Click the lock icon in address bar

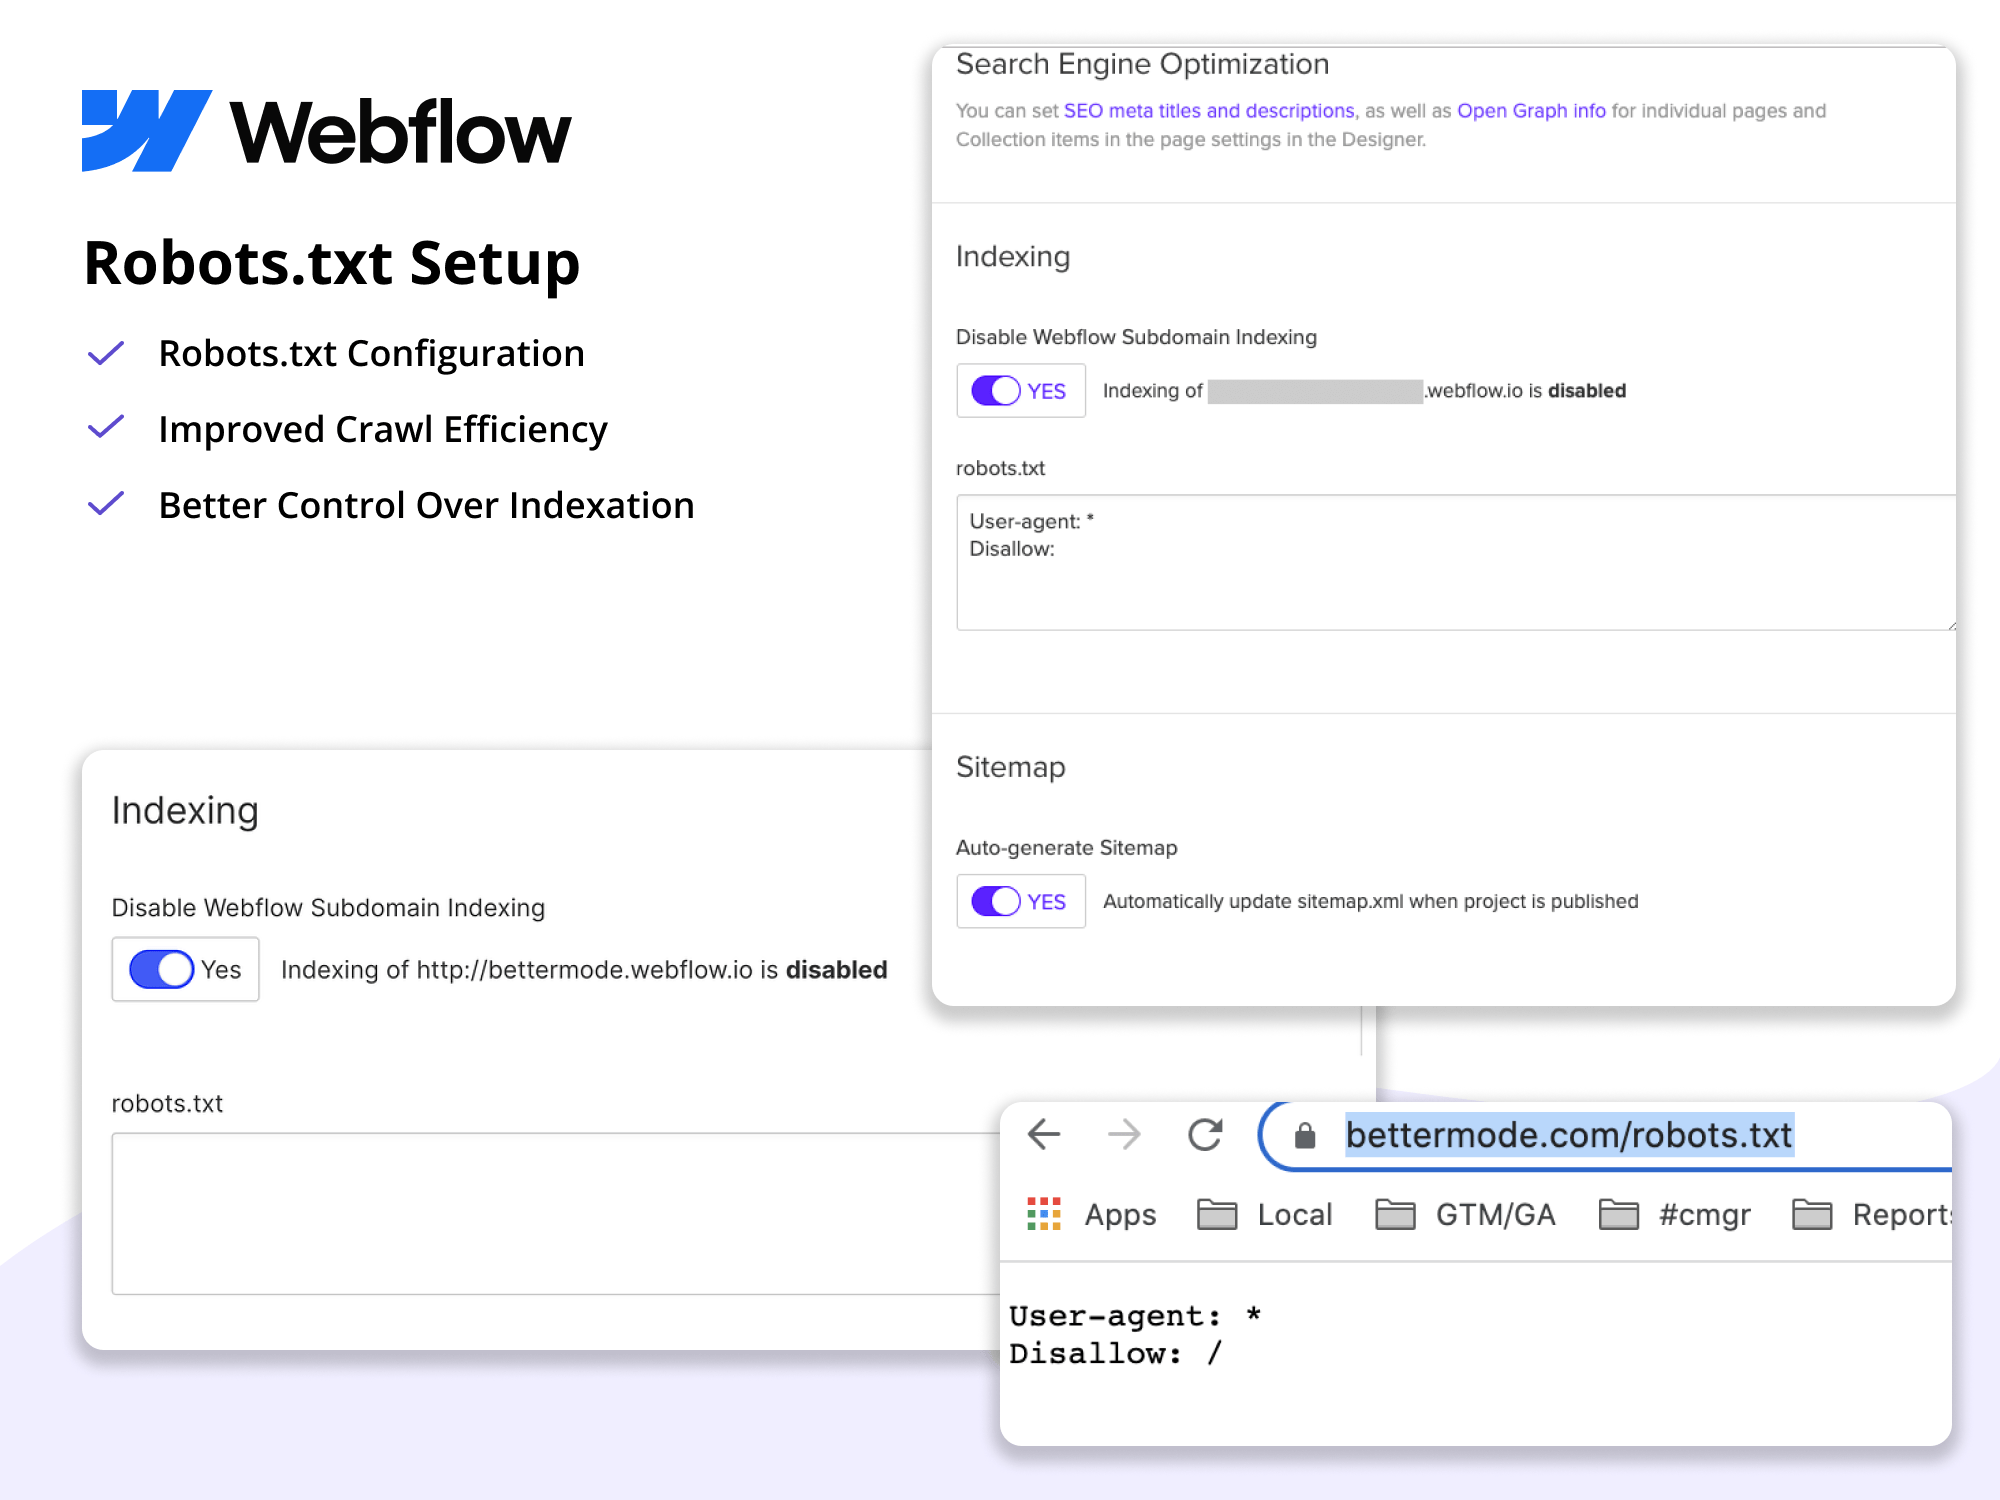click(1304, 1136)
